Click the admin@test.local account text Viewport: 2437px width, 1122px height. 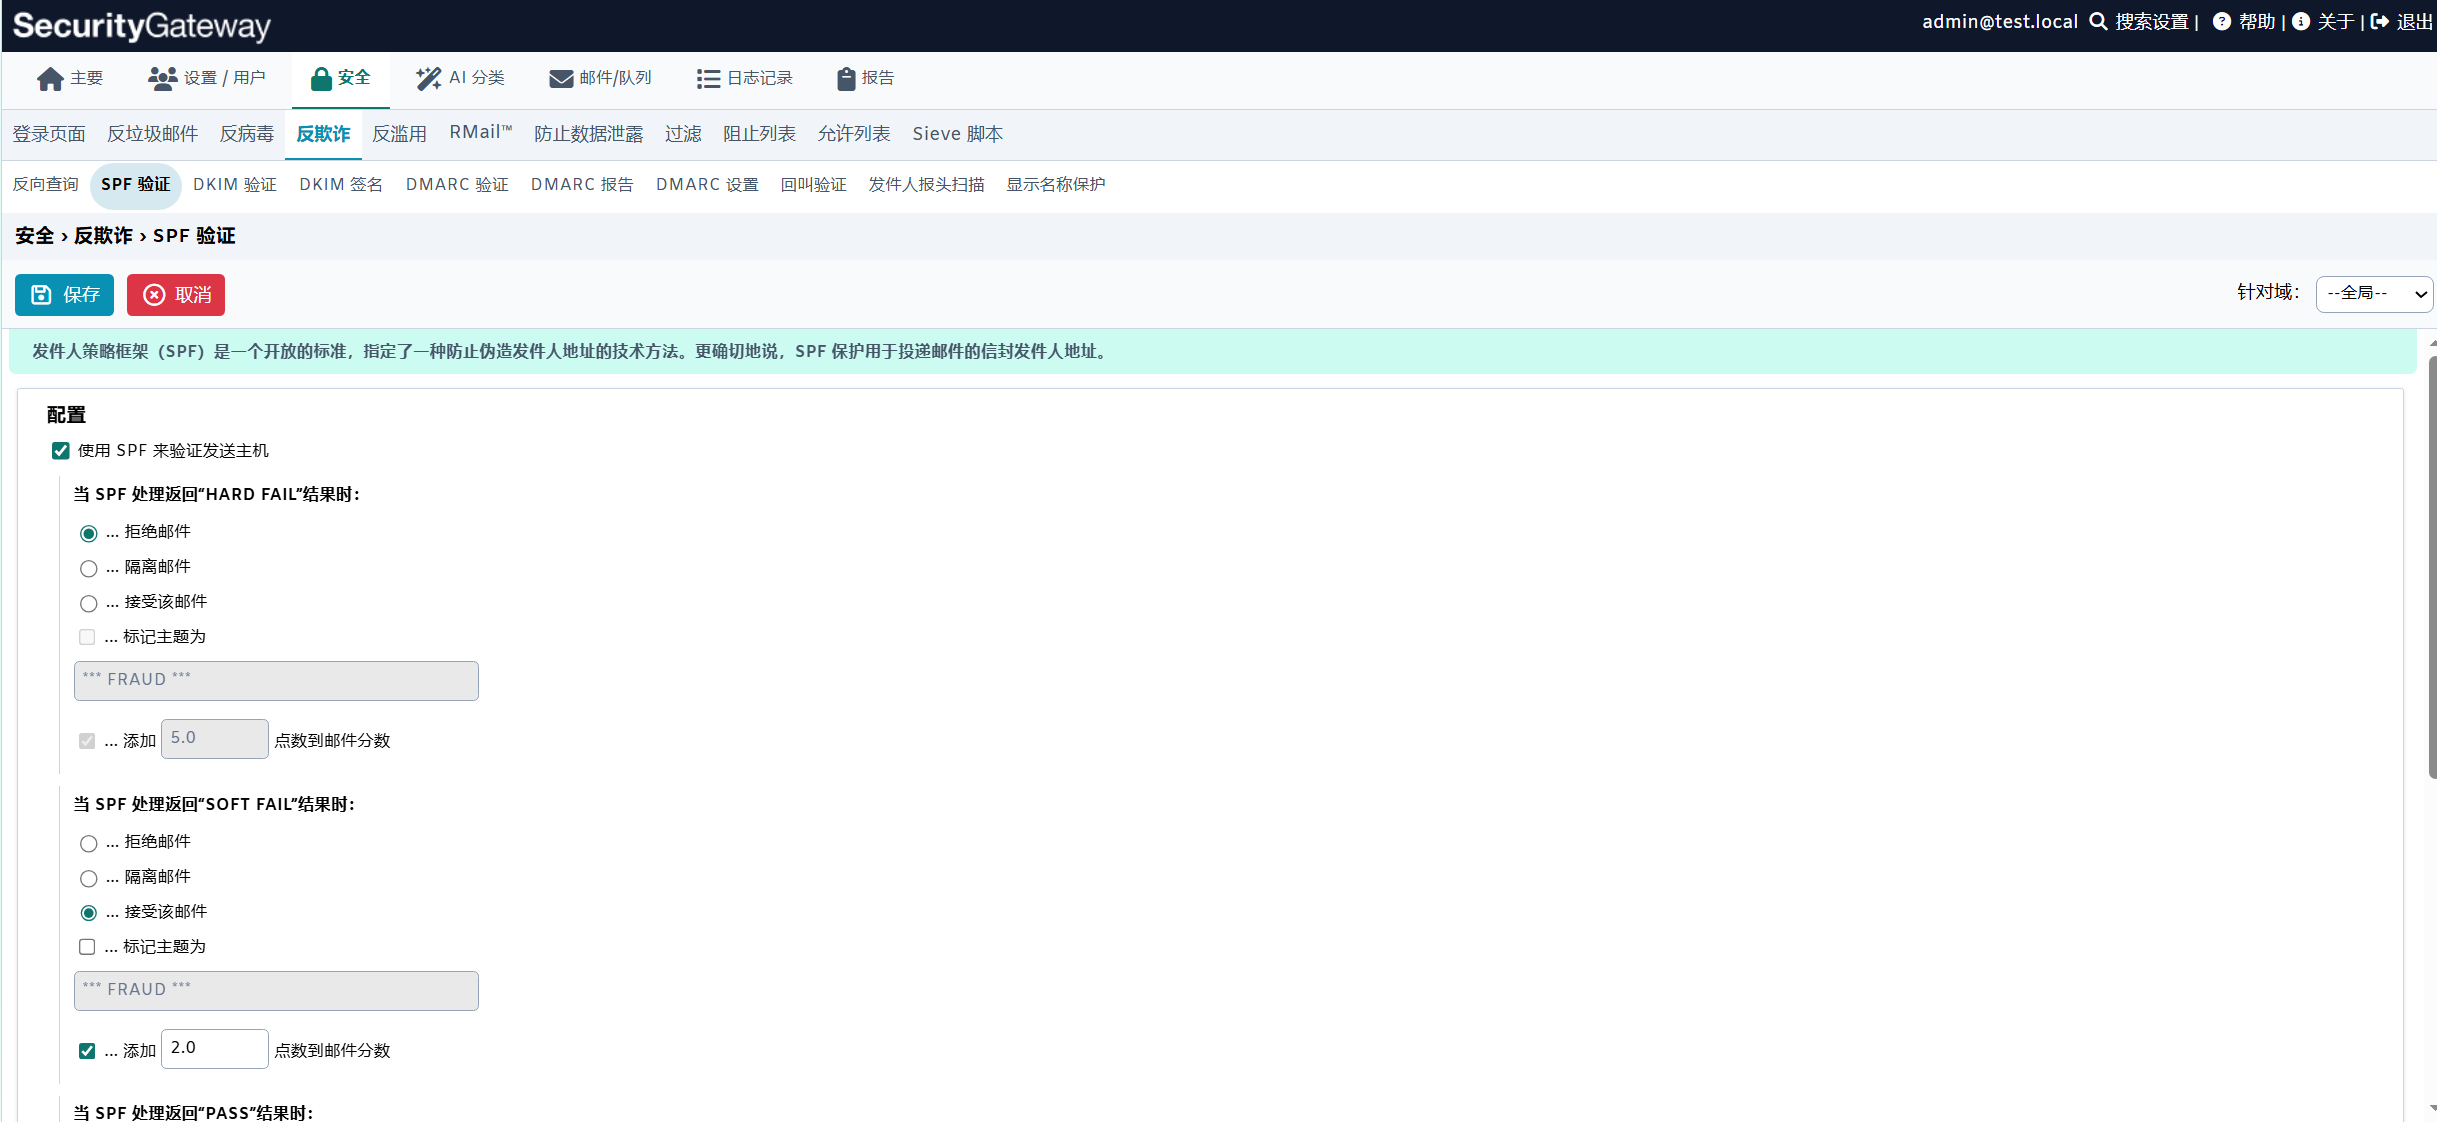(2000, 22)
